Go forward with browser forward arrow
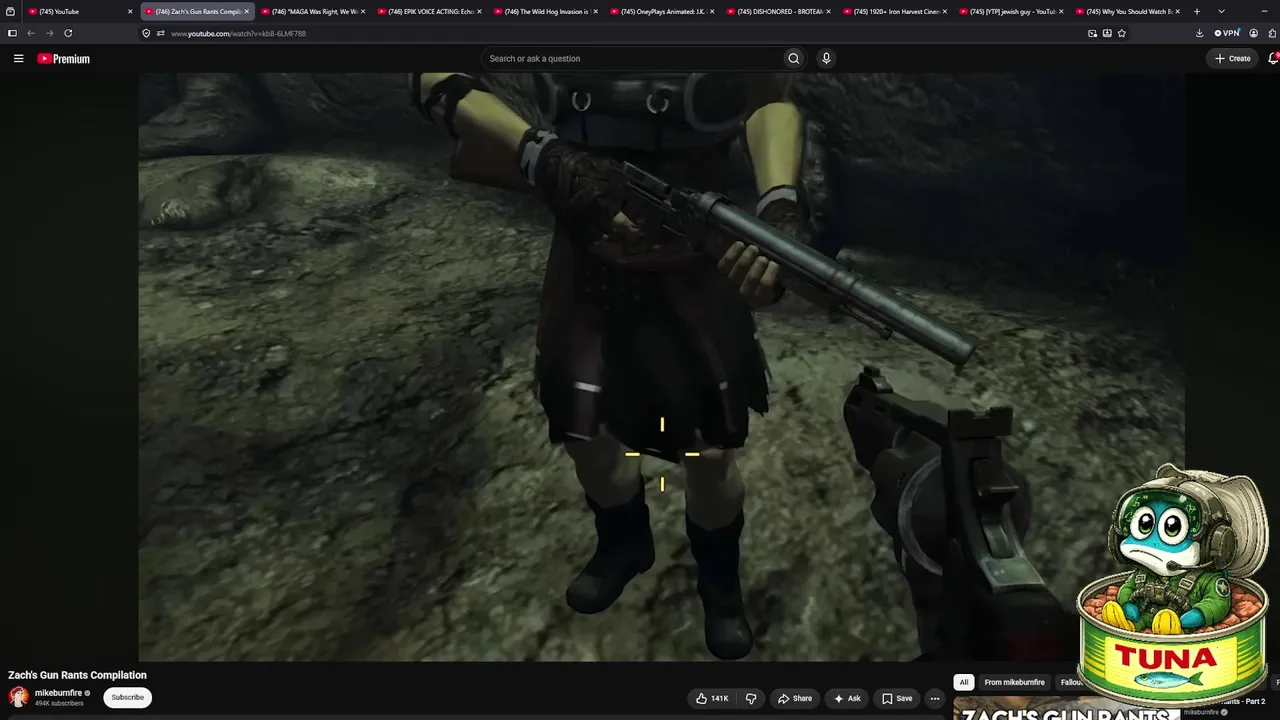This screenshot has height=720, width=1280. coord(49,33)
